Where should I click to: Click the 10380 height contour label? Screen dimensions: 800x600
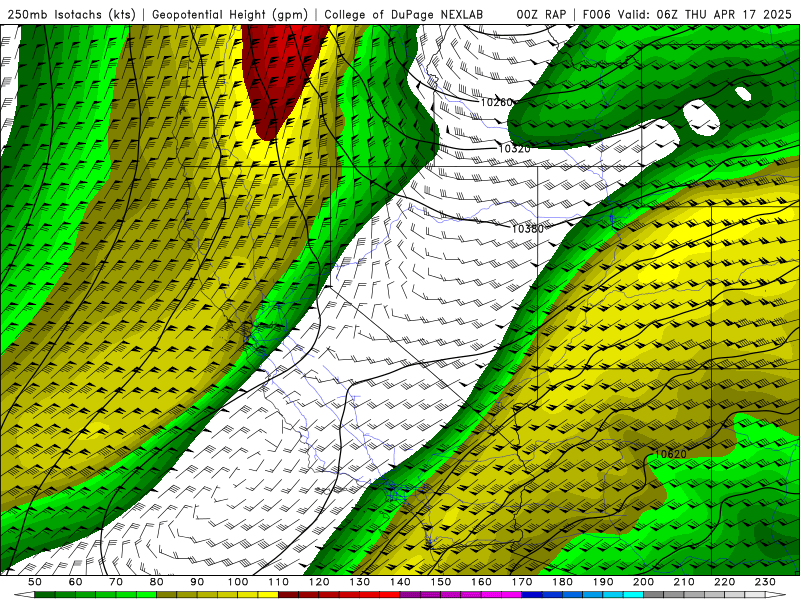(528, 229)
